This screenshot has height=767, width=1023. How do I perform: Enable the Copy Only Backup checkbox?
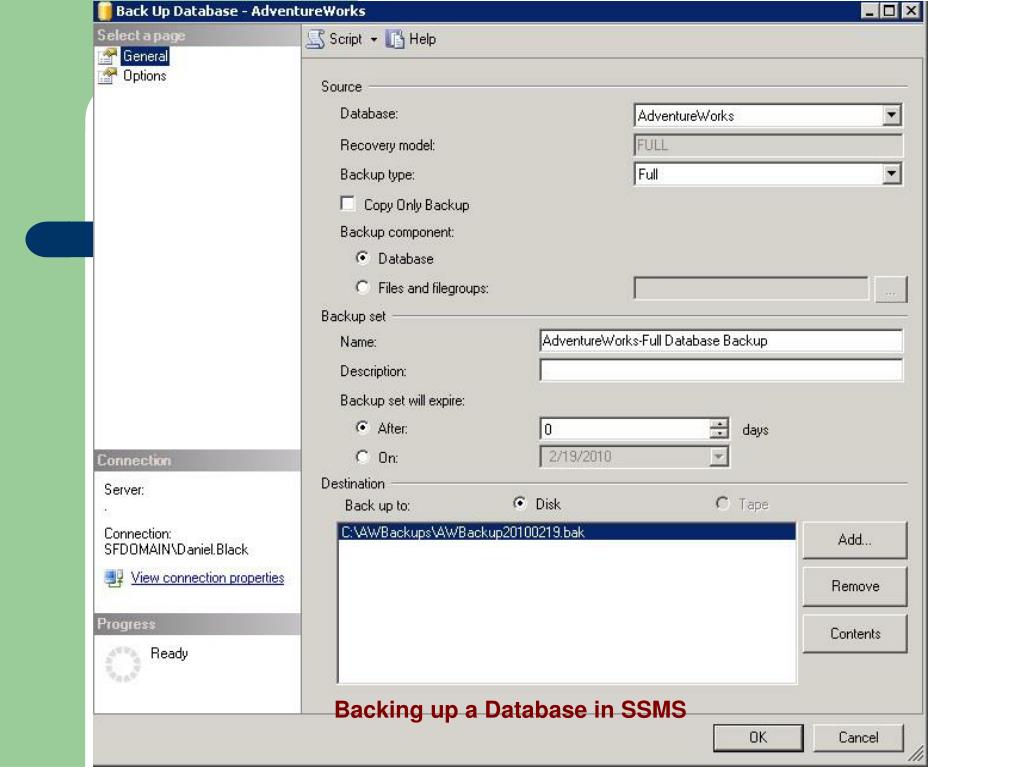[348, 204]
